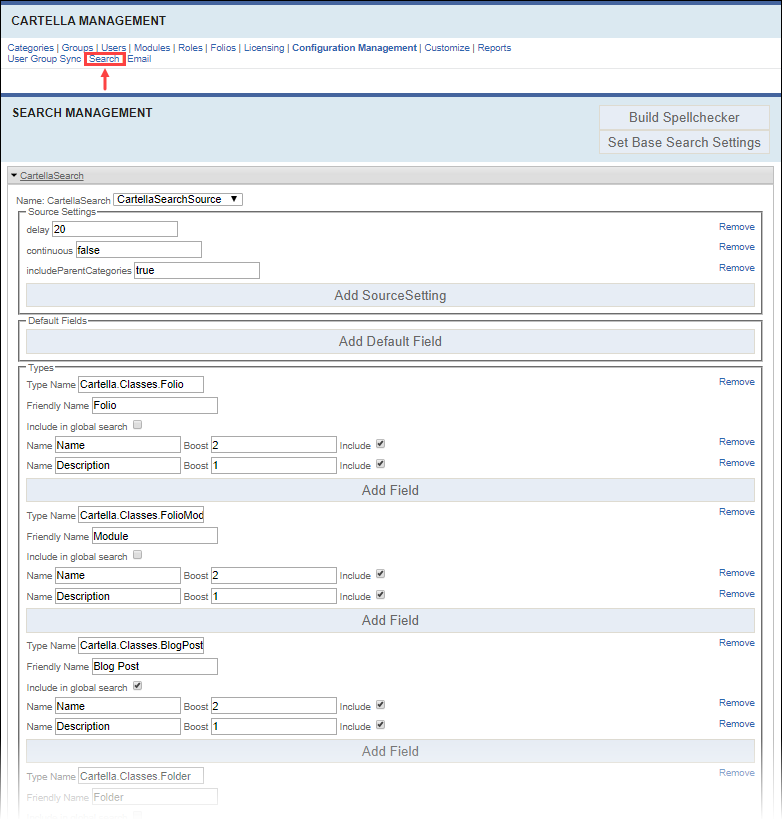Click Add Field under Module type

coord(390,621)
